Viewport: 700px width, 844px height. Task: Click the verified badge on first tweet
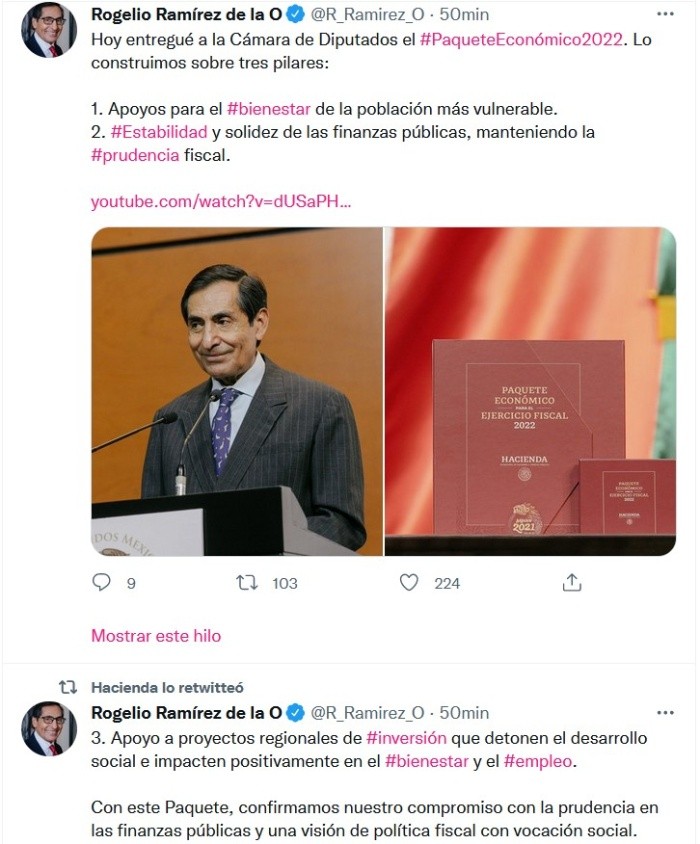tap(295, 15)
